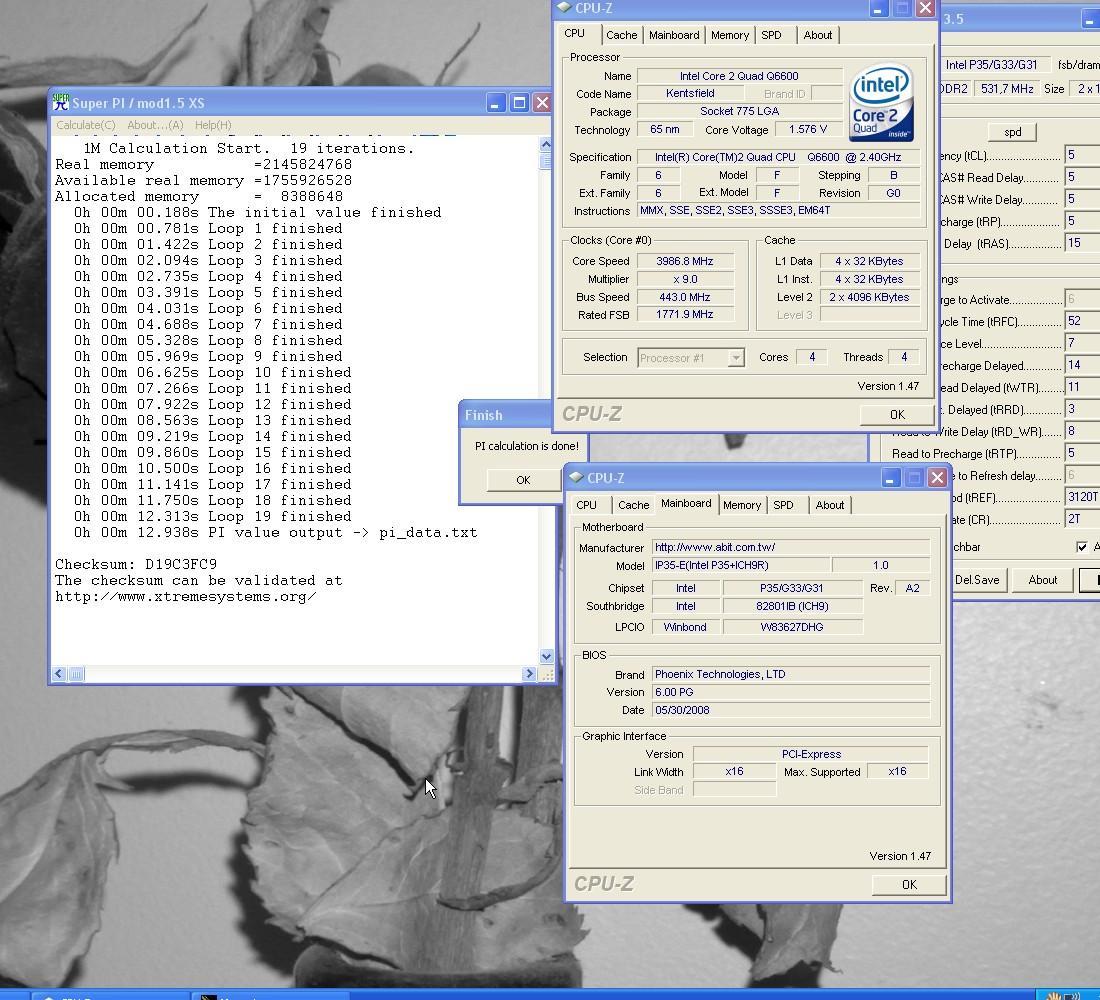This screenshot has height=1000, width=1100.
Task: Click OK in lower CPU-Z window
Action: click(x=909, y=885)
